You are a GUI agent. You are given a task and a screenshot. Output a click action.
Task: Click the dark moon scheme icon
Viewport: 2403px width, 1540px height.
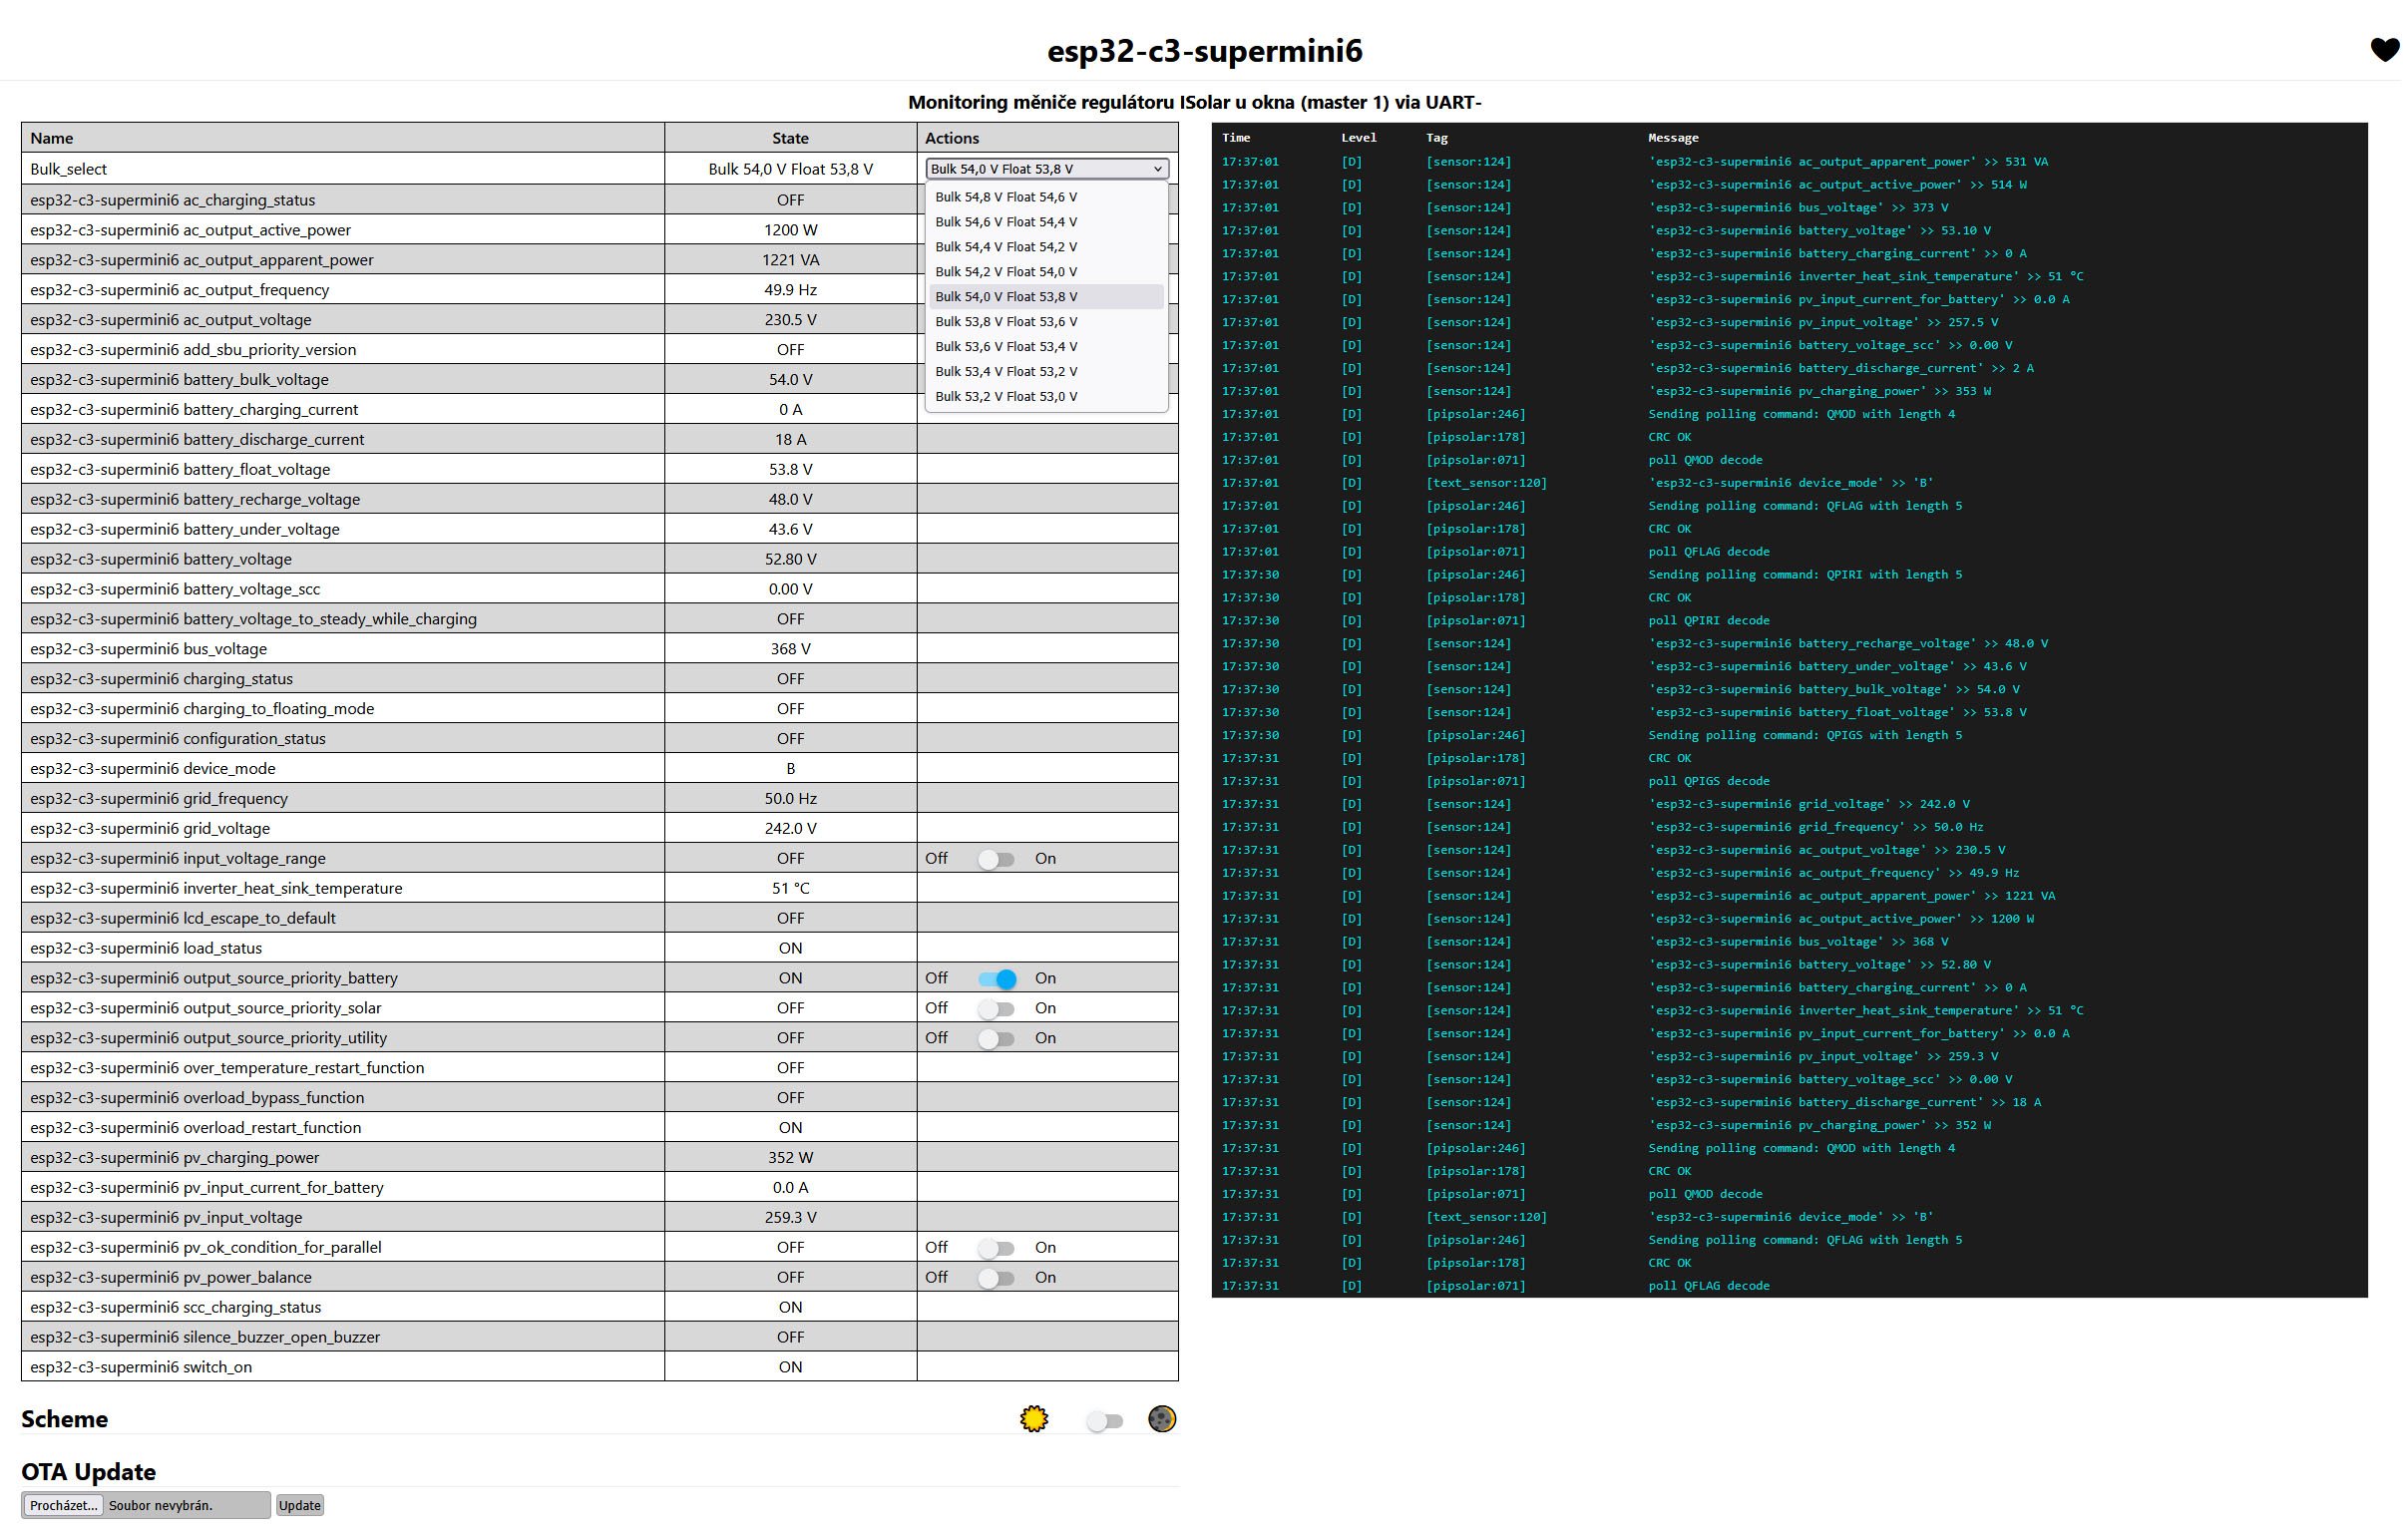click(x=1161, y=1419)
